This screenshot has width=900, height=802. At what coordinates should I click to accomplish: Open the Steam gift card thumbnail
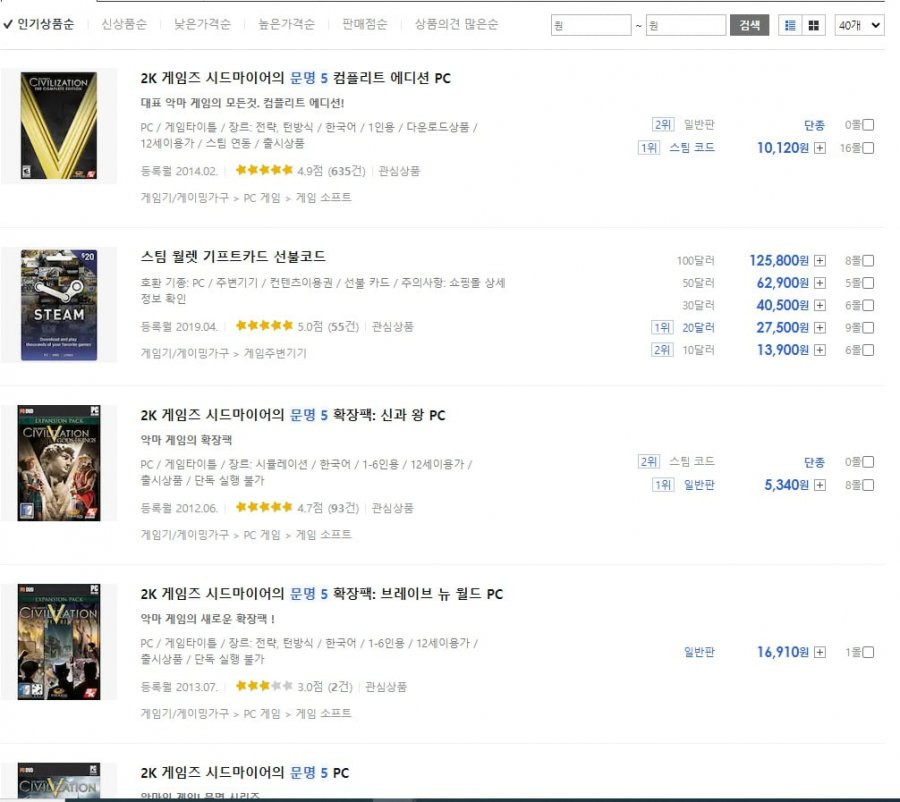tap(59, 305)
